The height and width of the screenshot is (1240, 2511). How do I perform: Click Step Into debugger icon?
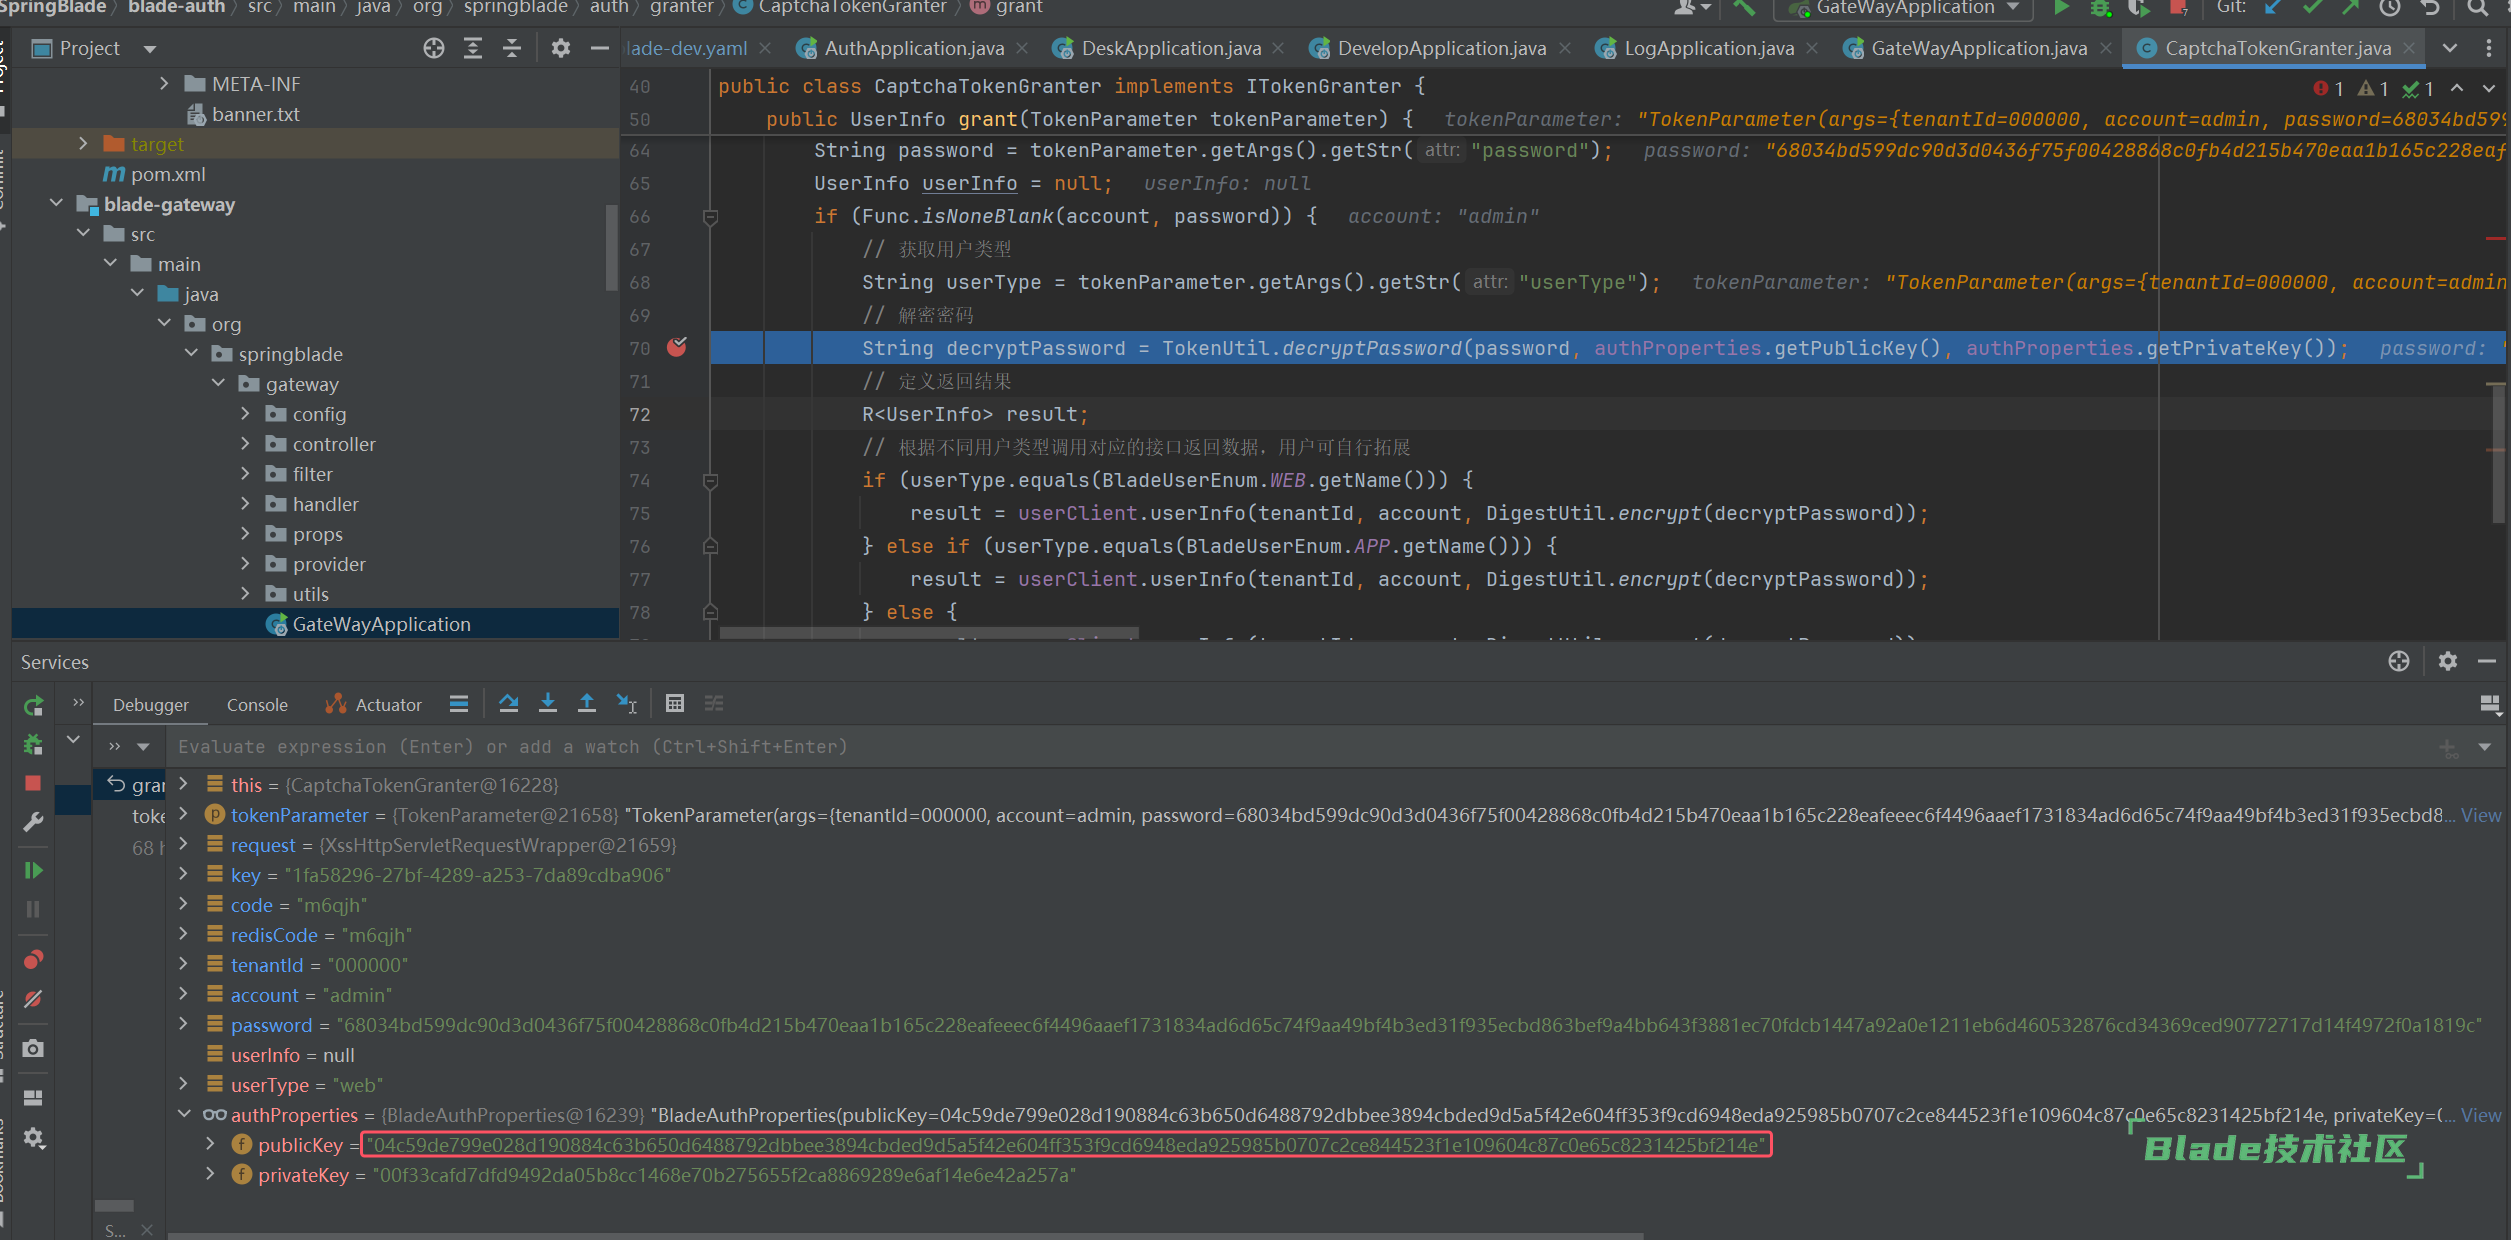[x=548, y=704]
